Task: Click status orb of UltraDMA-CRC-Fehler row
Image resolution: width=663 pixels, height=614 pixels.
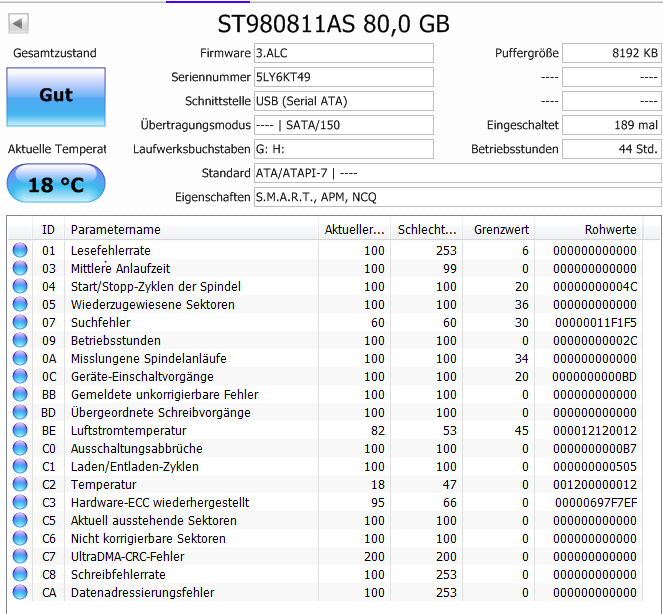Action: point(20,556)
